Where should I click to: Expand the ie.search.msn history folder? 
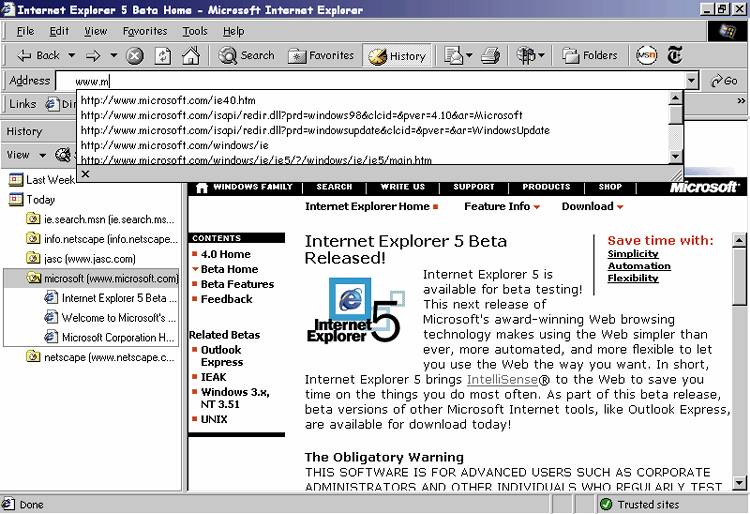[100, 219]
